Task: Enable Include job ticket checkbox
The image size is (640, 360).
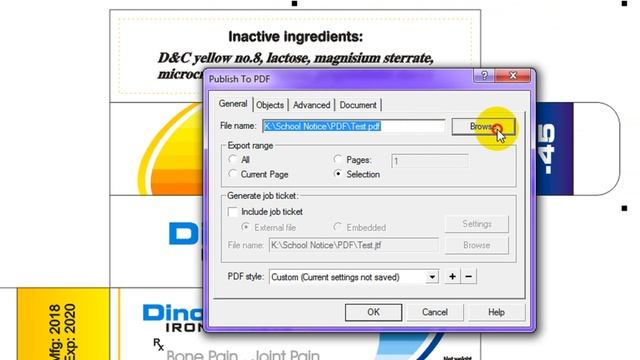Action: [x=233, y=212]
